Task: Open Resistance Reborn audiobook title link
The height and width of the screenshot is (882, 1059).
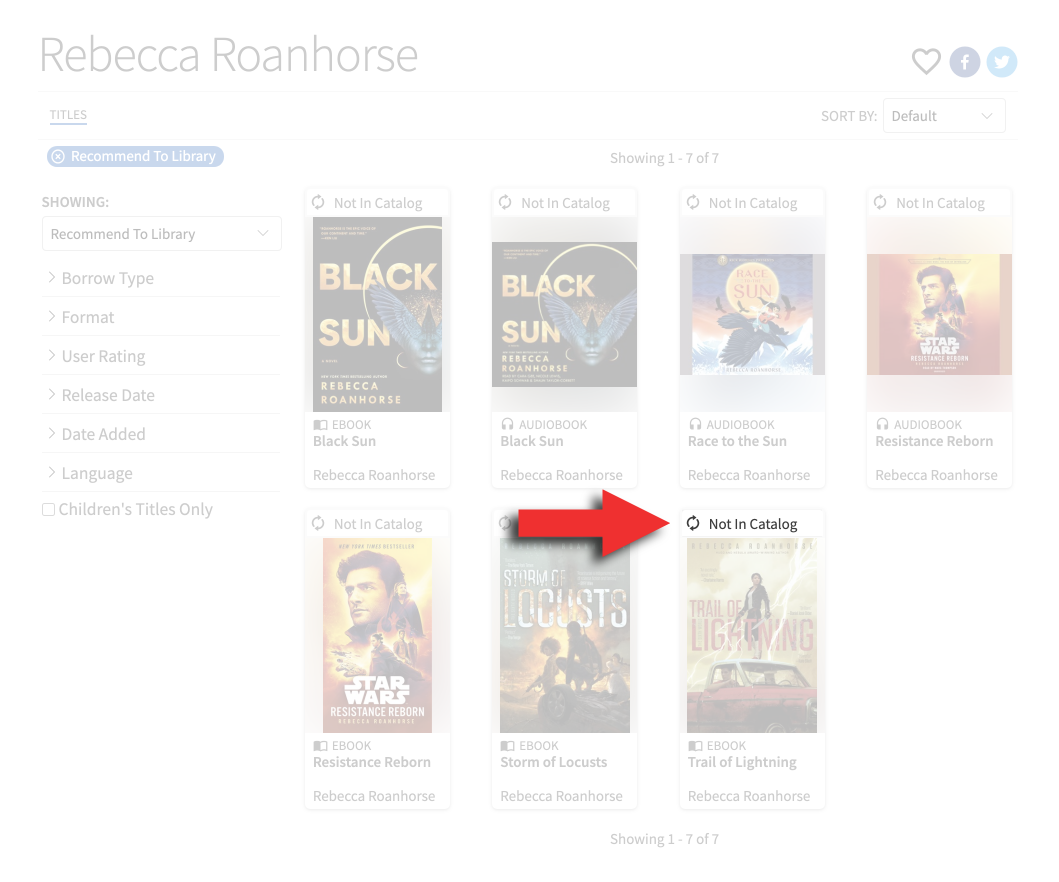Action: [934, 441]
